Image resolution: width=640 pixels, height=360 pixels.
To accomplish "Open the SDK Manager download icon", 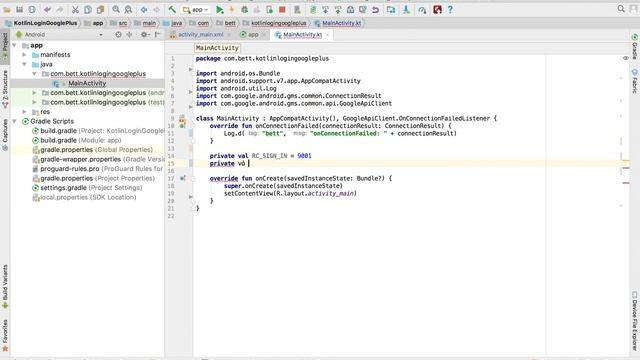I will click(406, 9).
